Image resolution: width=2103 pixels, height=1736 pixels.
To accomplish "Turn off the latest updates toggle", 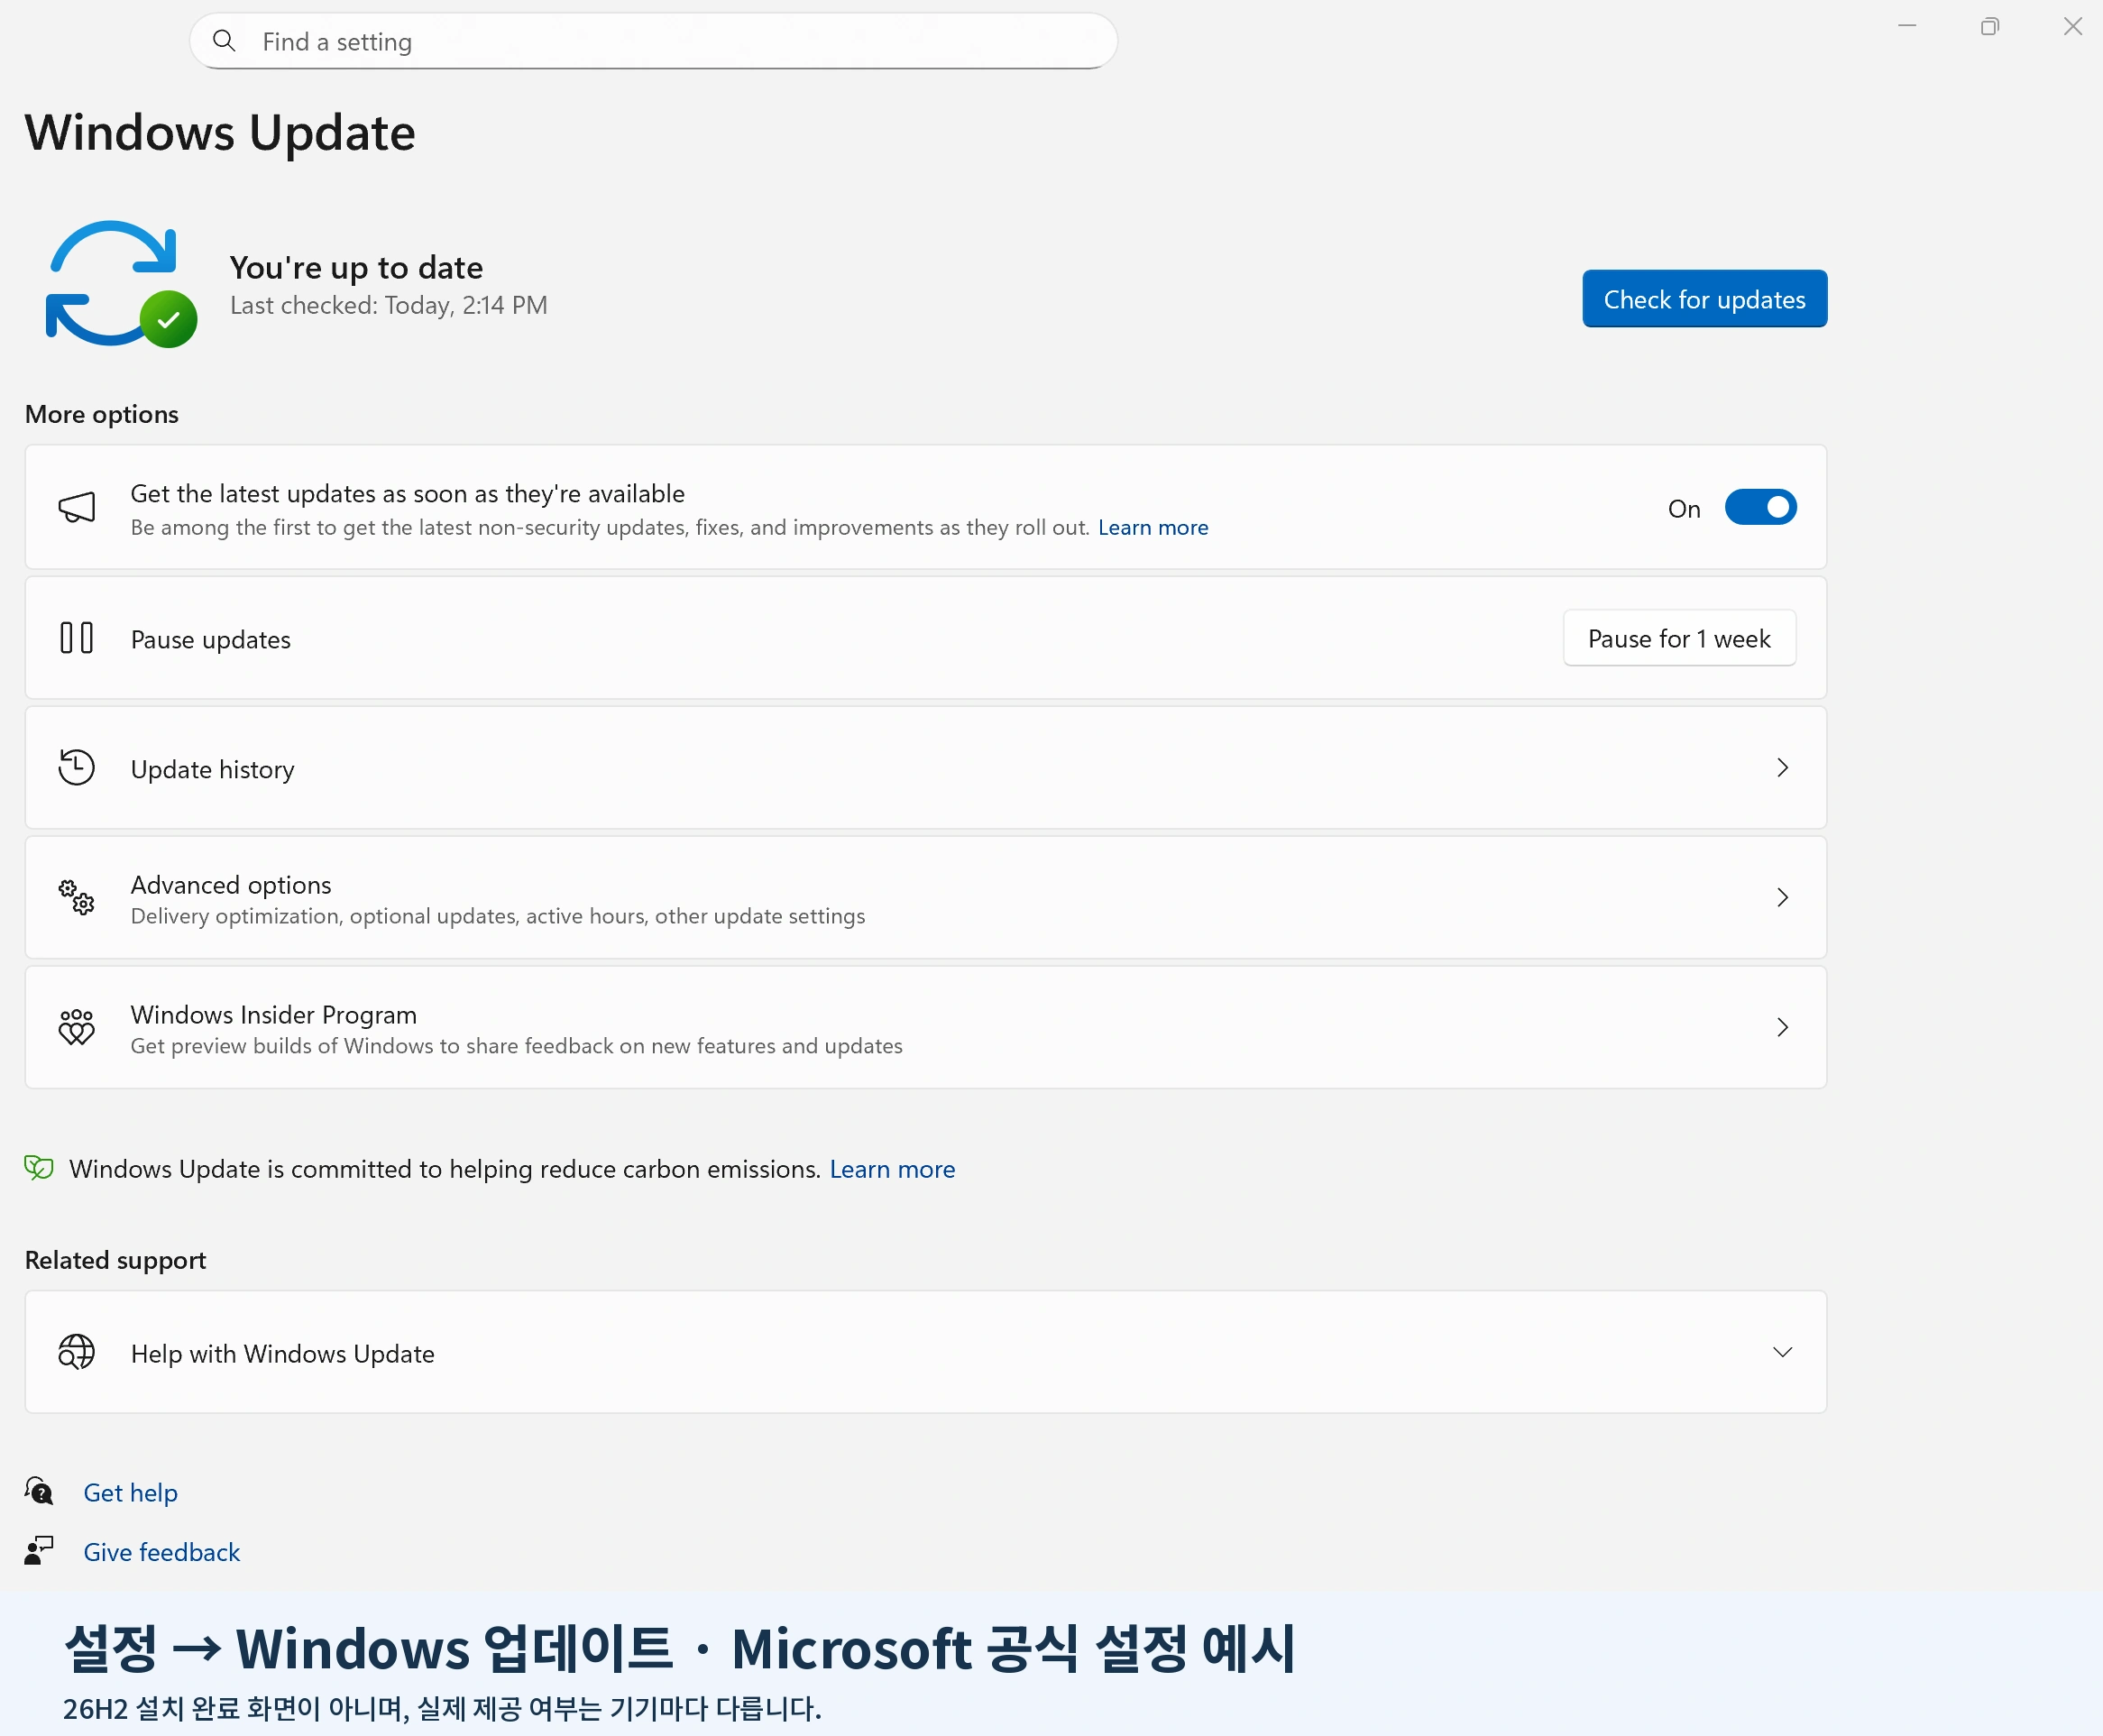I will click(1760, 507).
